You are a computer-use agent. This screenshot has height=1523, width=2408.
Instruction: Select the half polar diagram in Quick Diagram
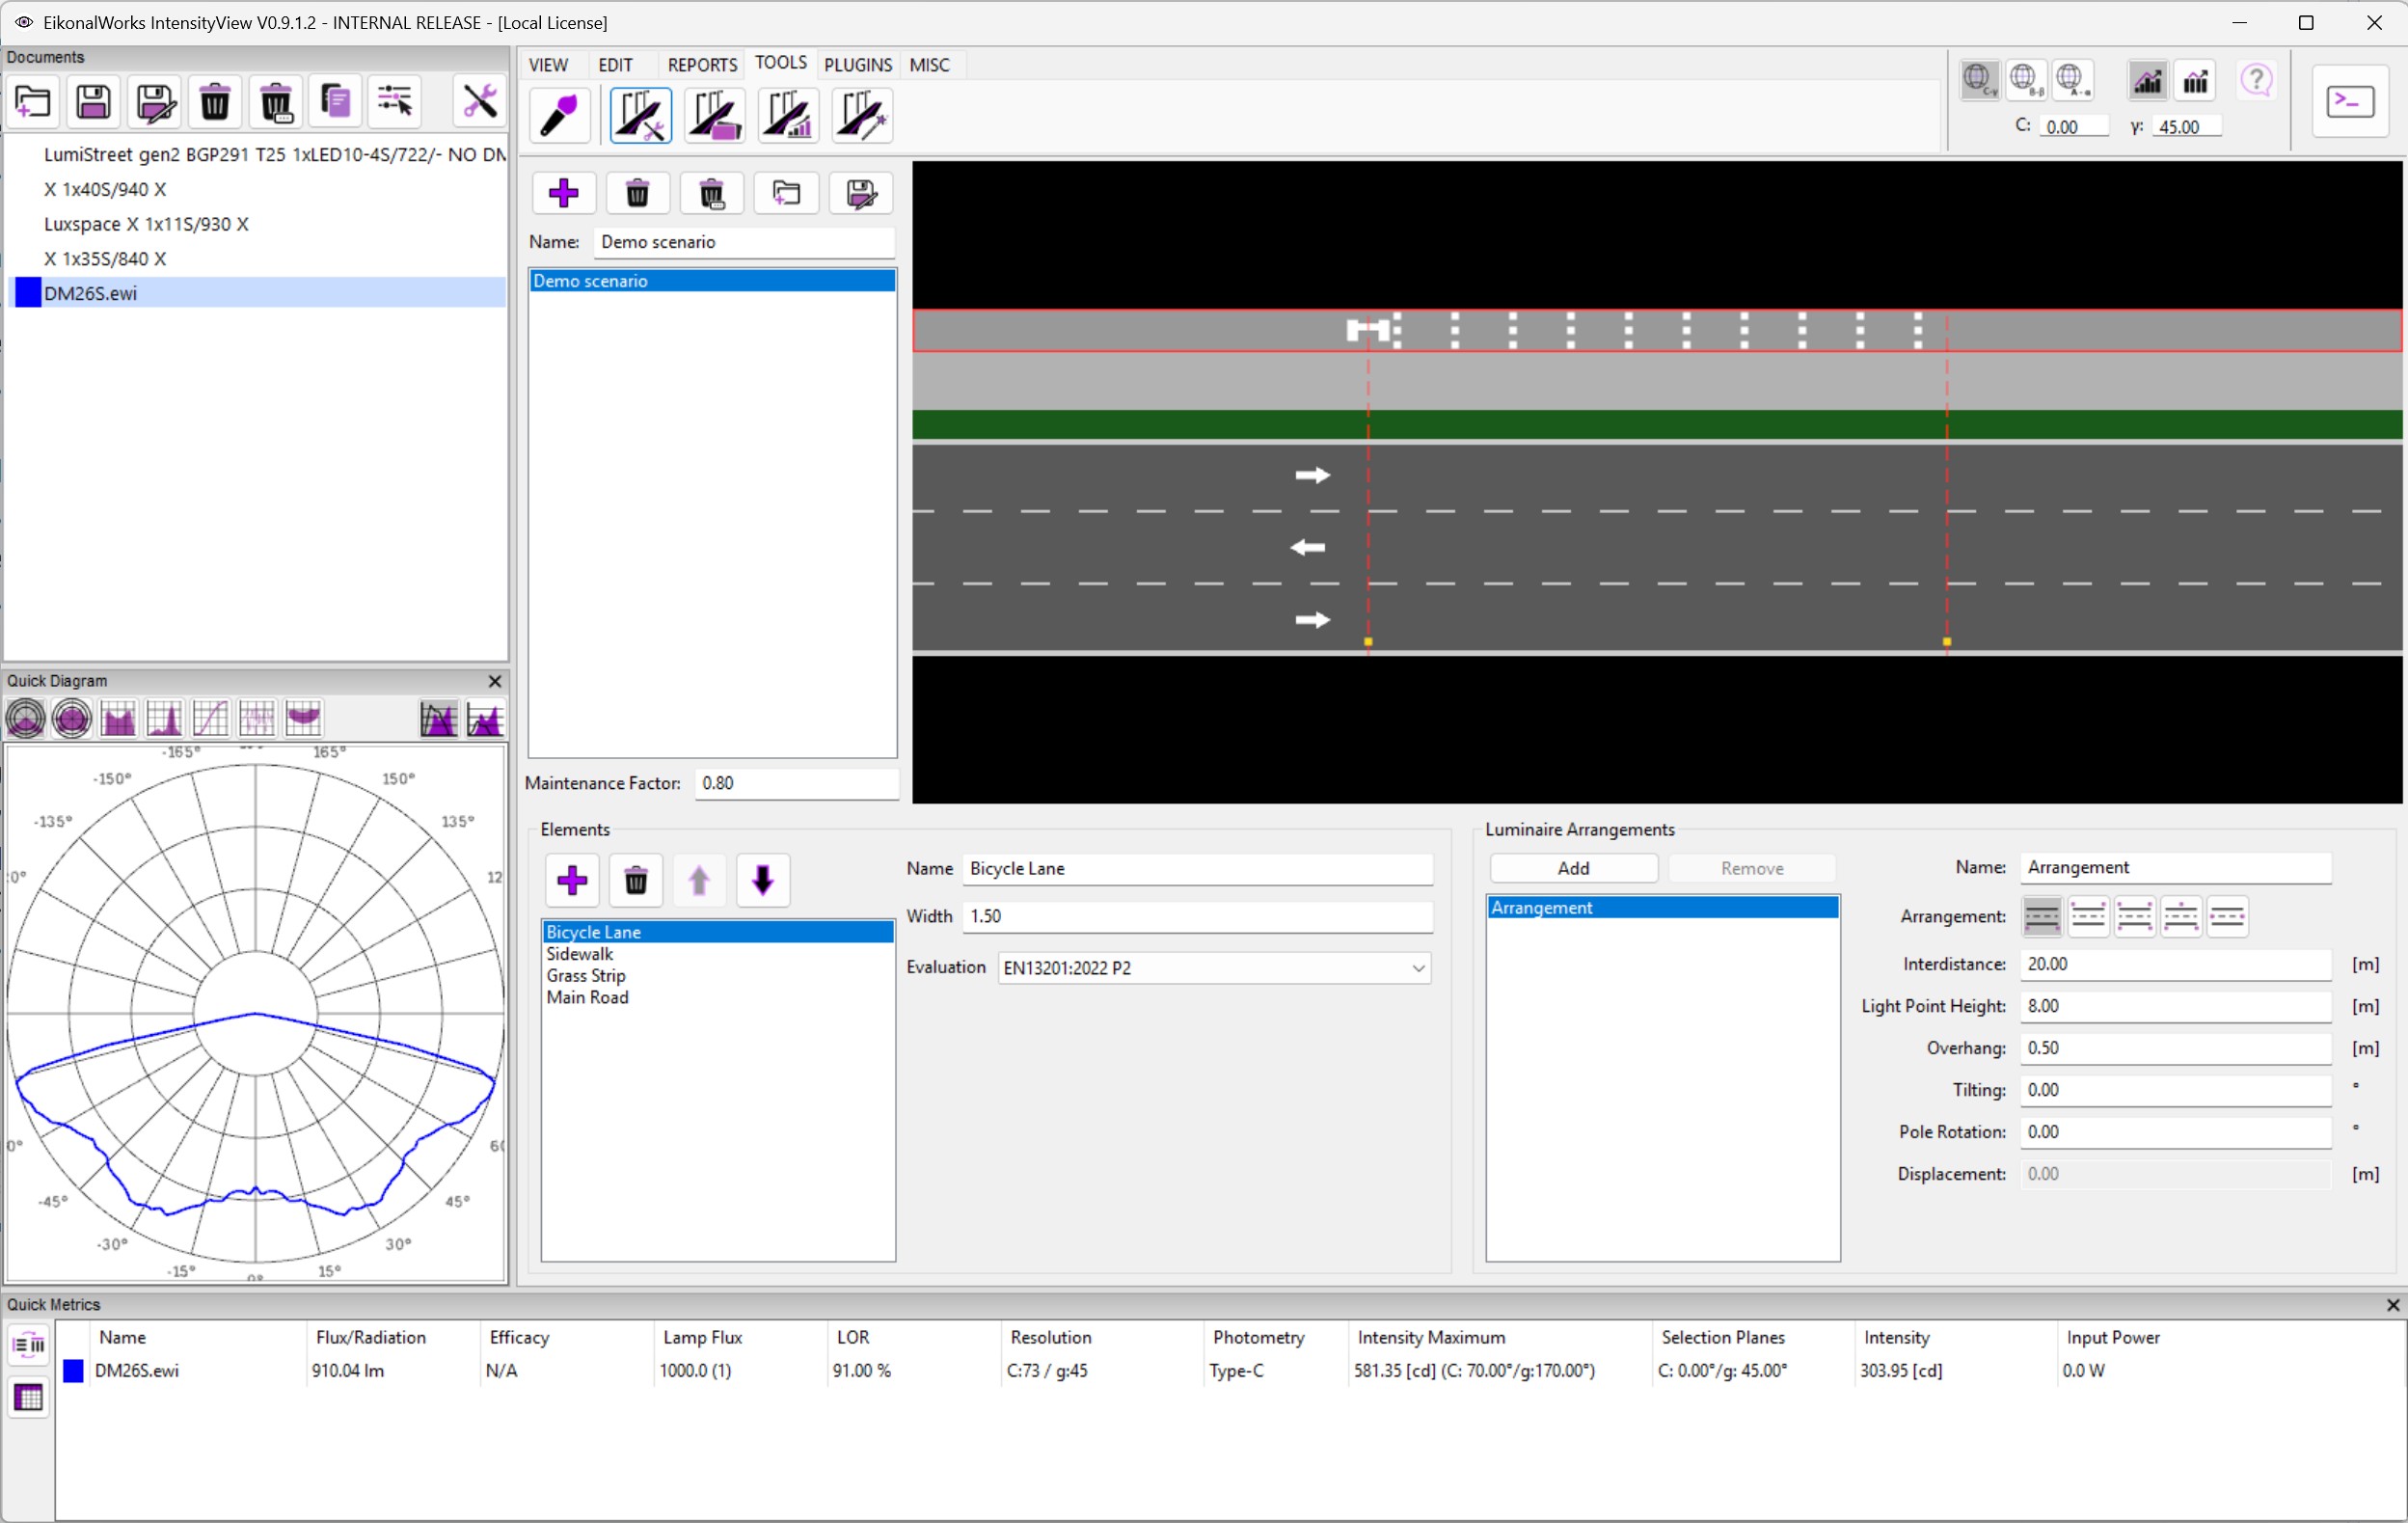click(25, 718)
